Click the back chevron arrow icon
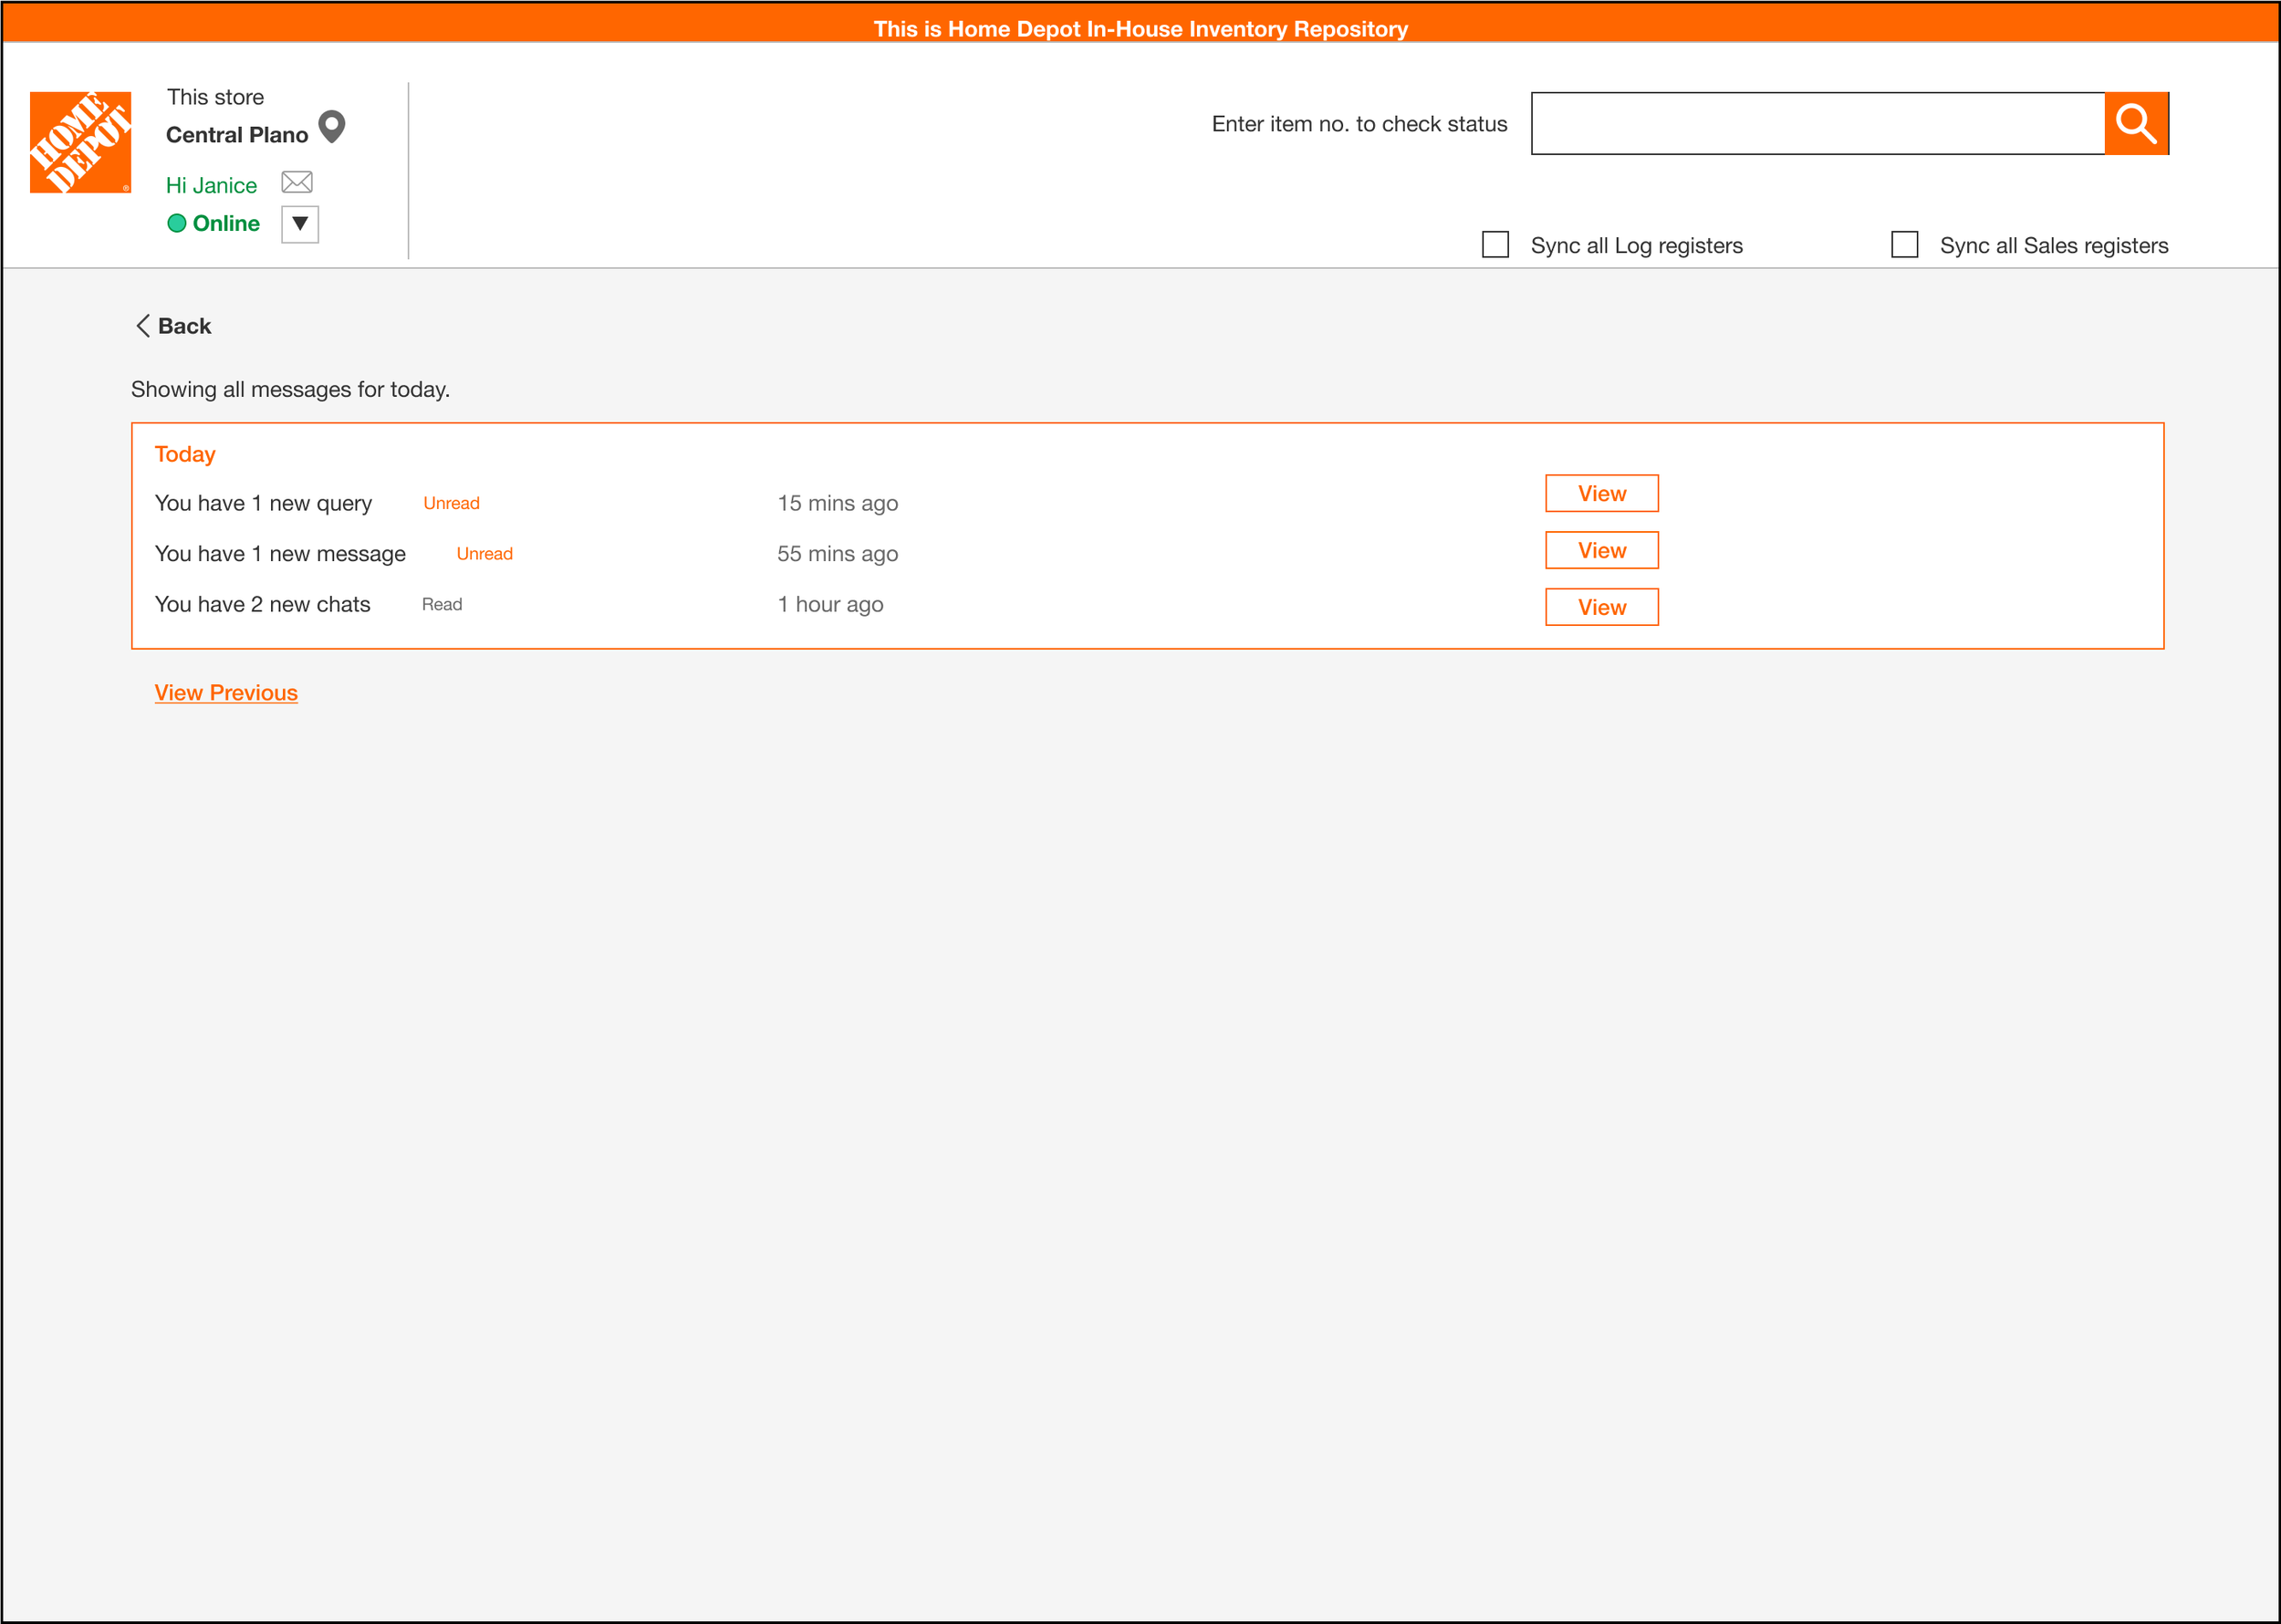The width and height of the screenshot is (2281, 1624). [143, 326]
